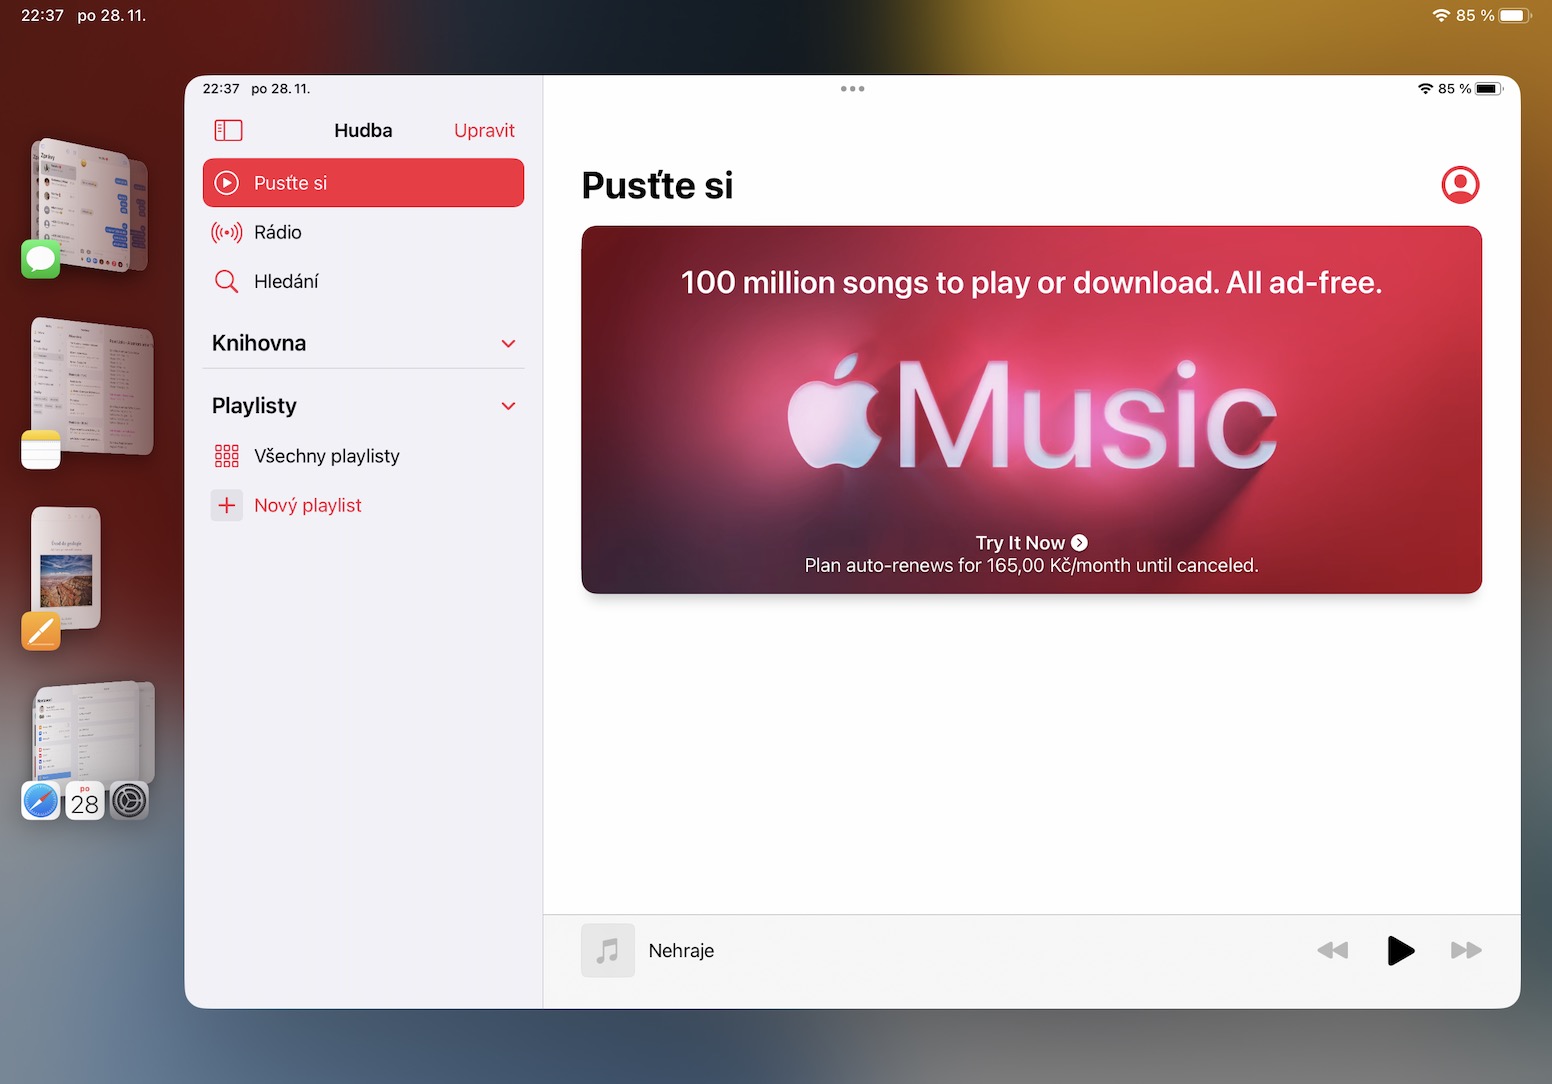This screenshot has width=1552, height=1084.
Task: Click the Hudba sidebar title
Action: [x=363, y=131]
